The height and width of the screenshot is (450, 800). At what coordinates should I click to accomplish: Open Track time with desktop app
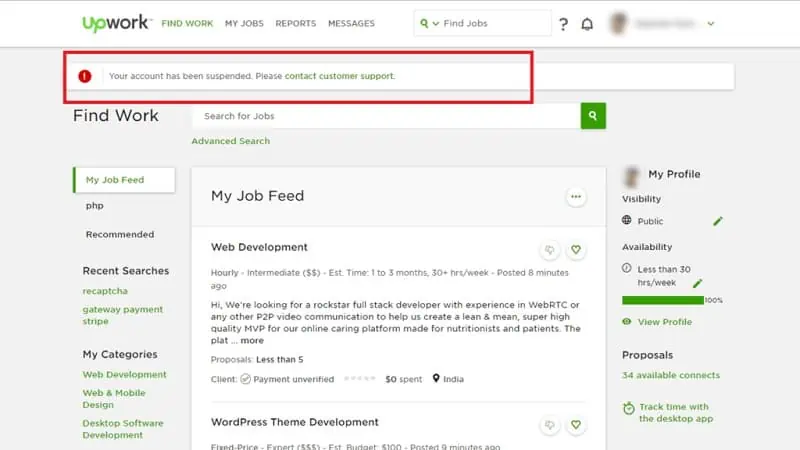pos(676,413)
